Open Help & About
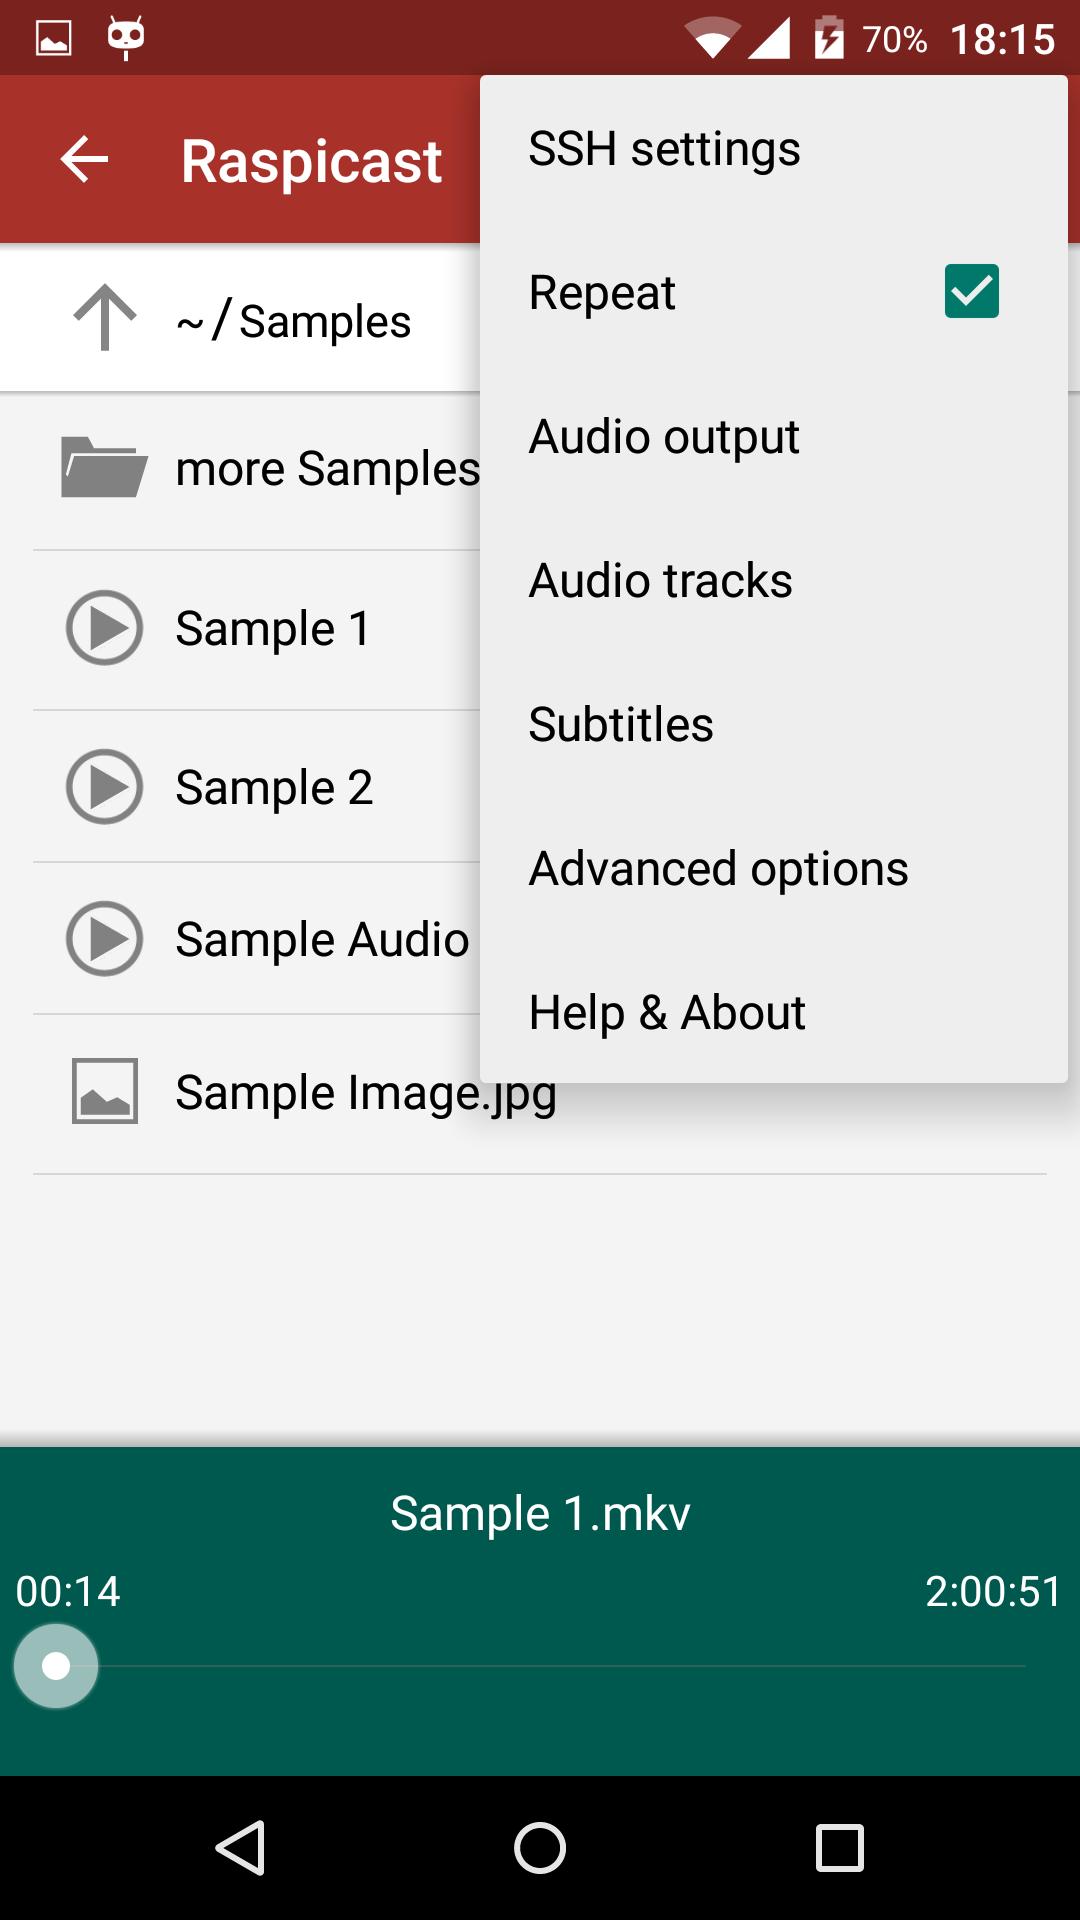Screen dimensions: 1080x1920 click(x=774, y=1012)
